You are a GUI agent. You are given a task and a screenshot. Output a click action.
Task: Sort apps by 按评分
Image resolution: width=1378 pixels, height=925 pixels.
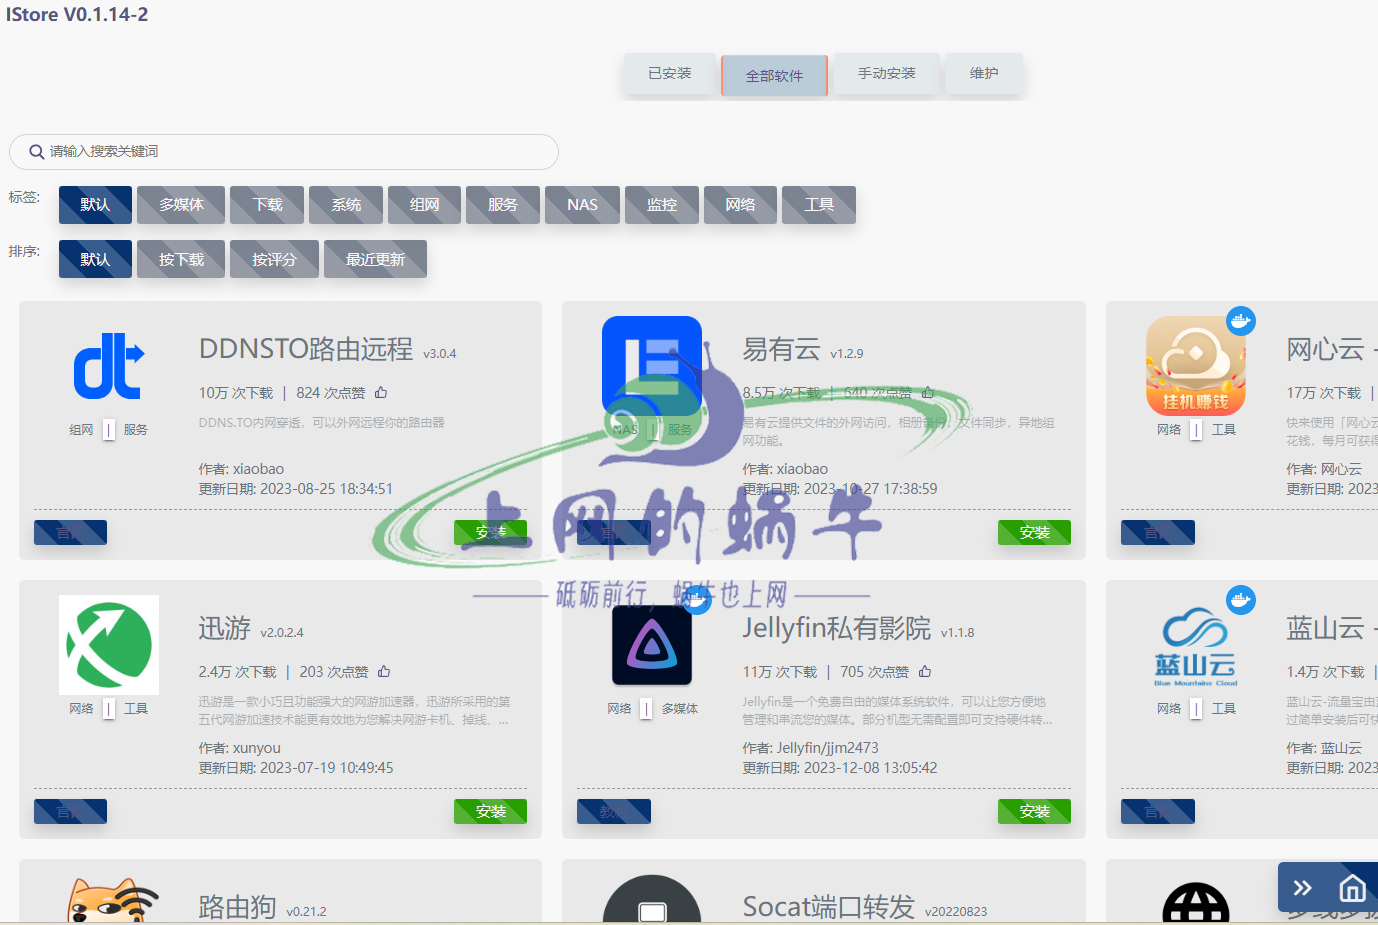pos(274,259)
